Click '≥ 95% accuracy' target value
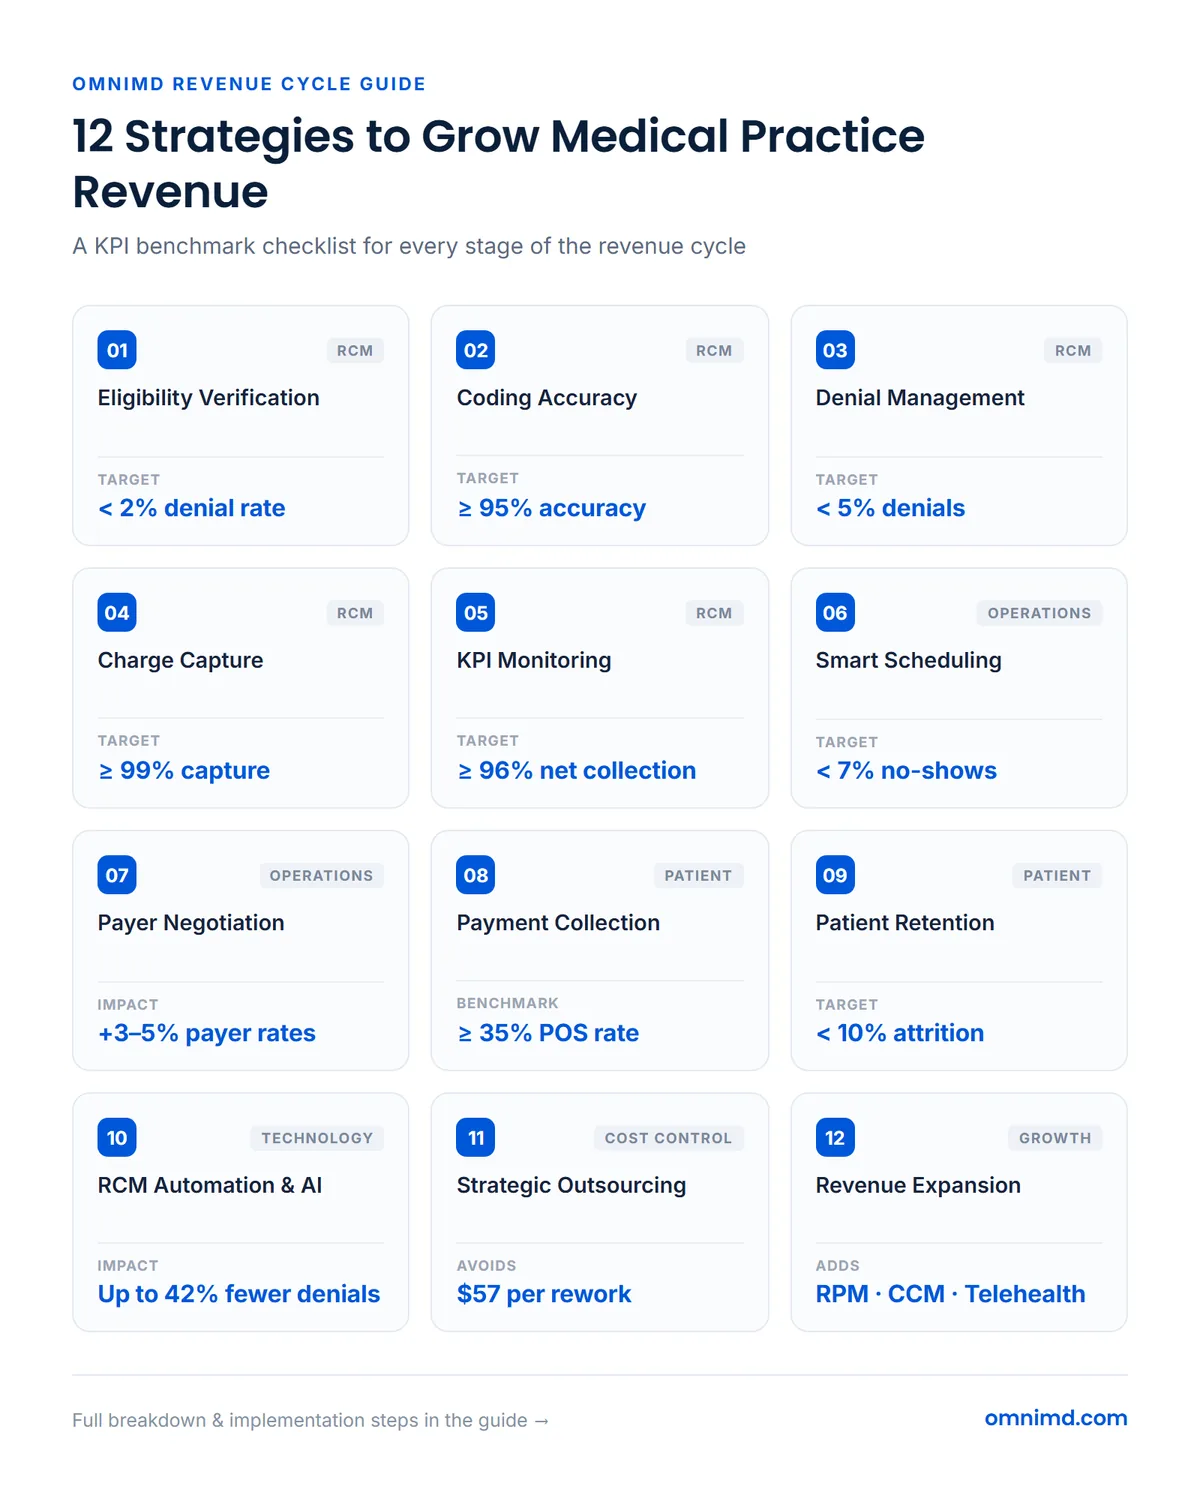1200x1496 pixels. (551, 508)
